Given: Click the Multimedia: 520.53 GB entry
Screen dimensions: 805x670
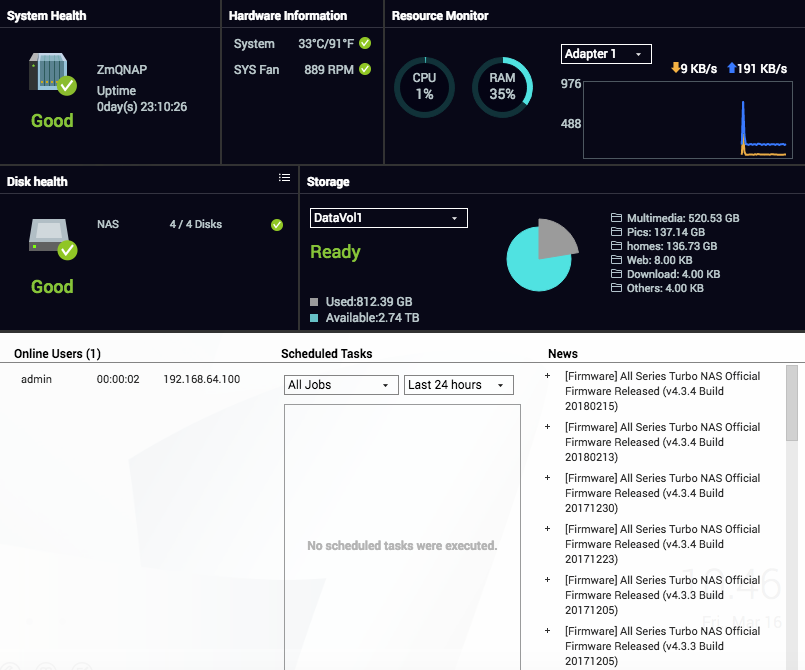Looking at the screenshot, I should point(683,218).
